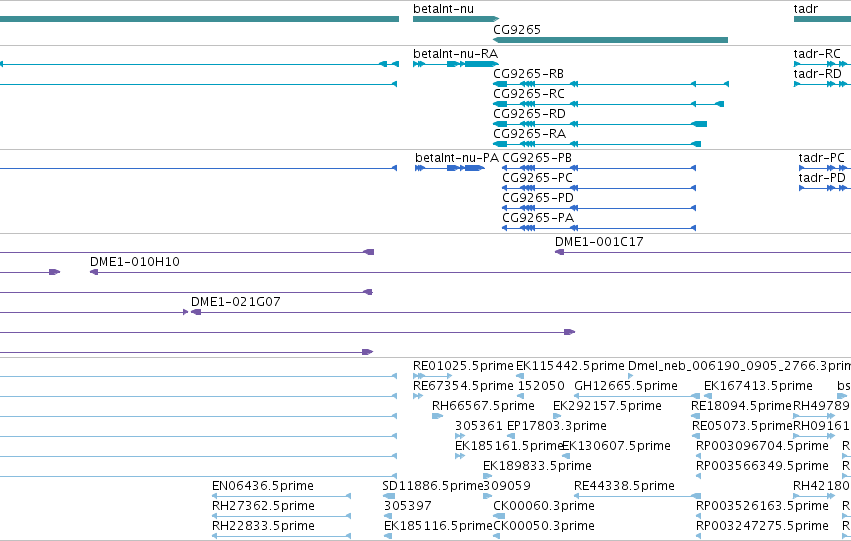The width and height of the screenshot is (851, 541).
Task: Click protein CG9265-PD
Action: point(599,208)
